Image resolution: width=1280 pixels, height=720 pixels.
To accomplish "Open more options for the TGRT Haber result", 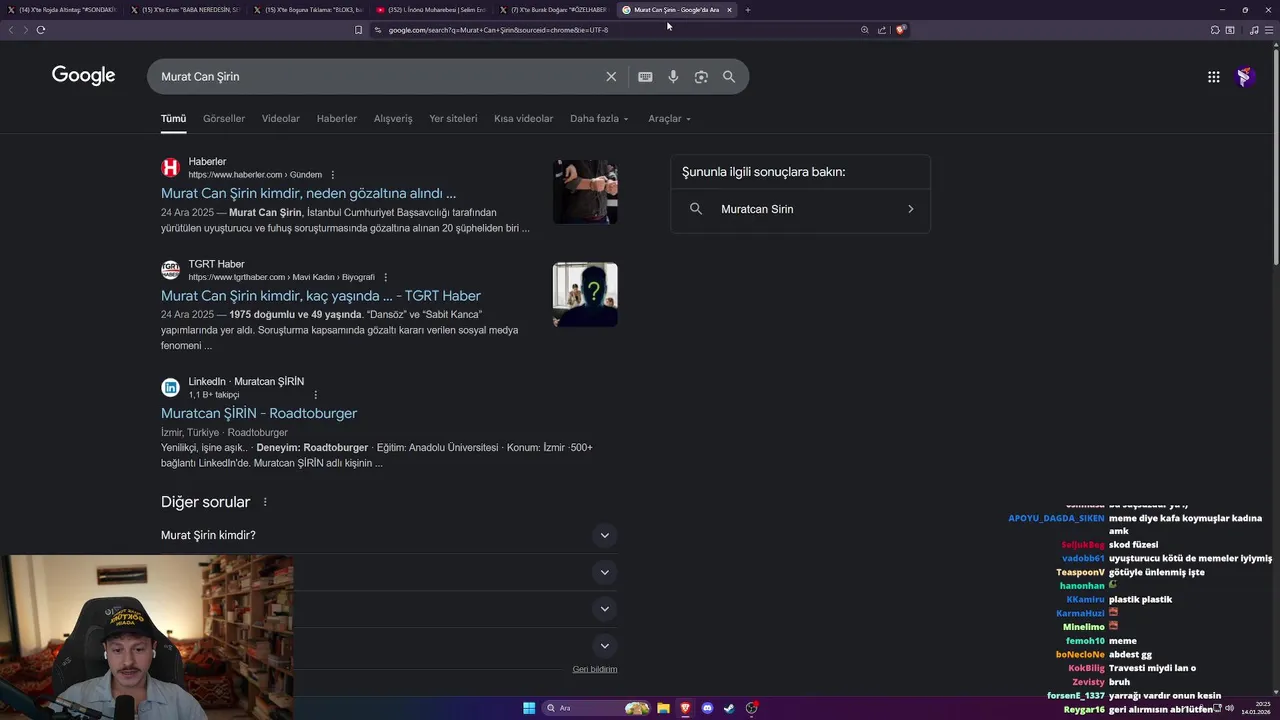I will tap(385, 278).
